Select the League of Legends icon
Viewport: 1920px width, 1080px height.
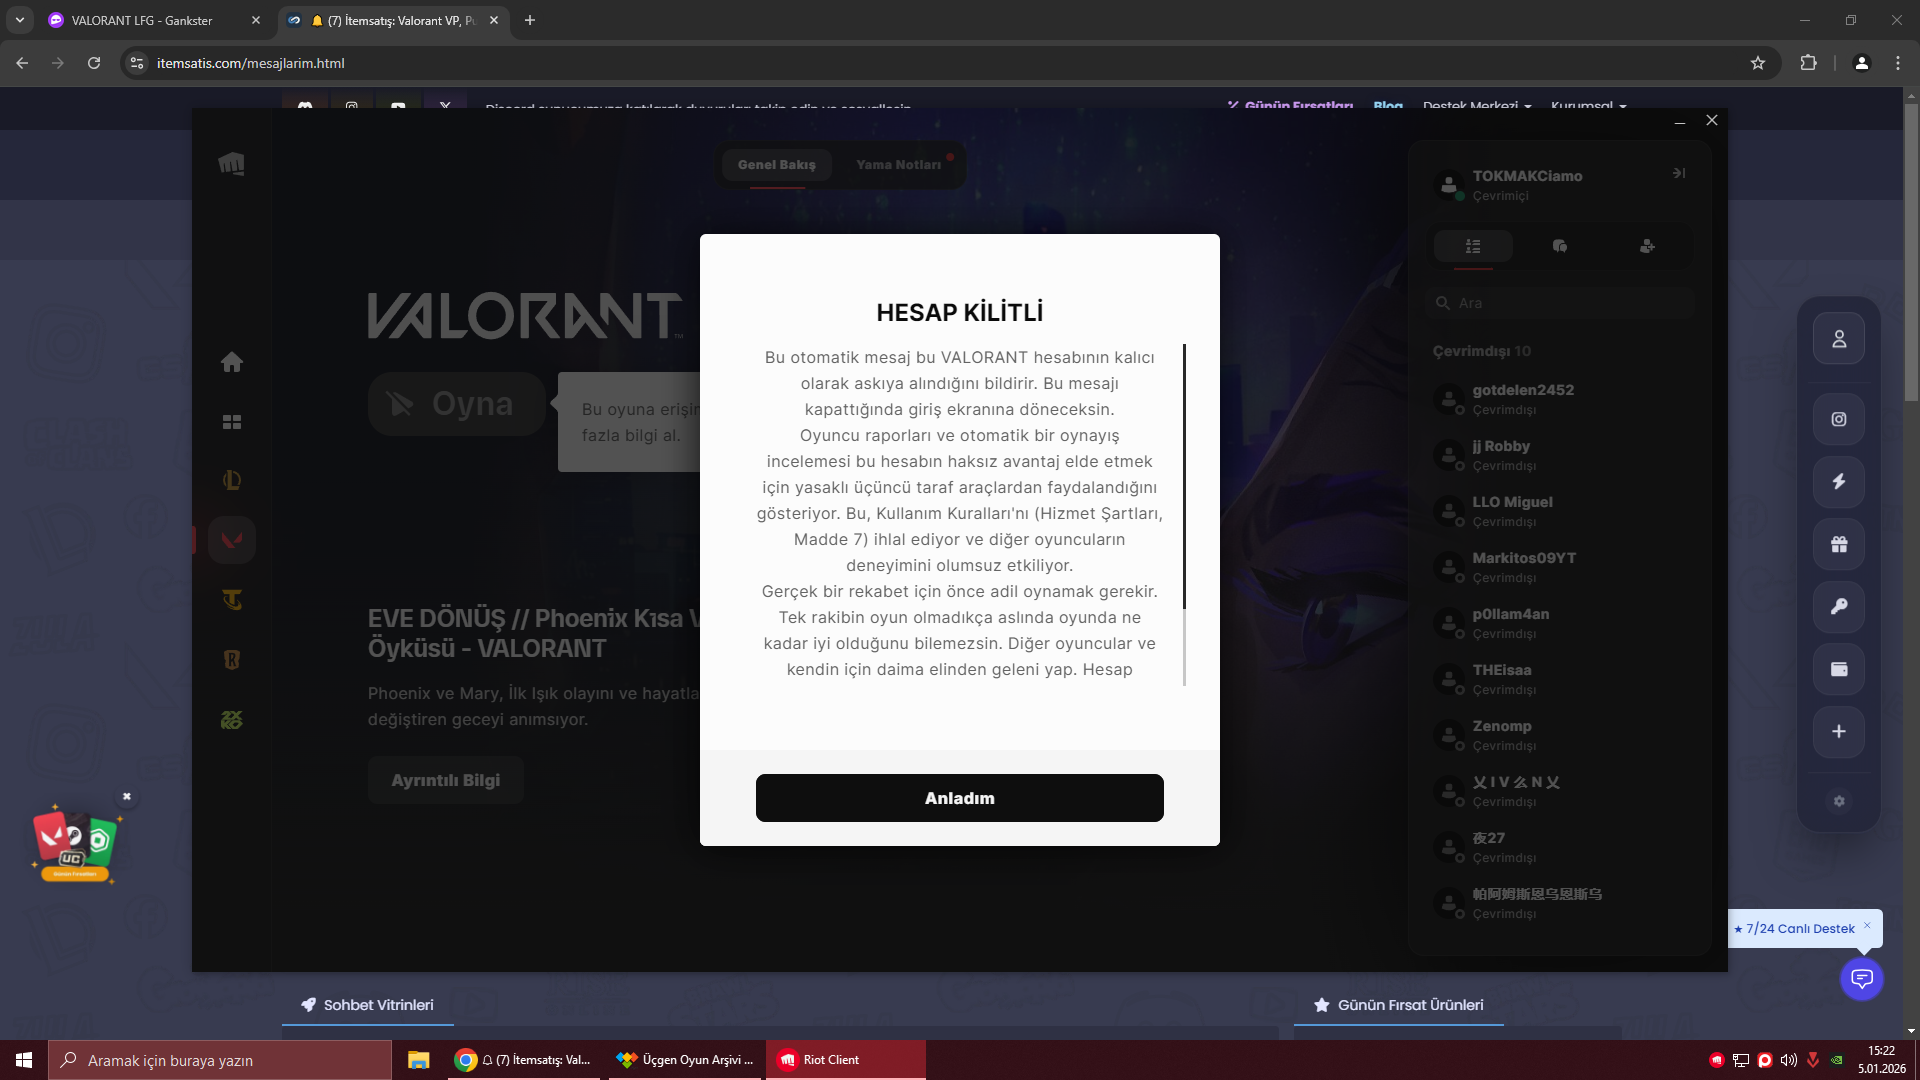[231, 480]
